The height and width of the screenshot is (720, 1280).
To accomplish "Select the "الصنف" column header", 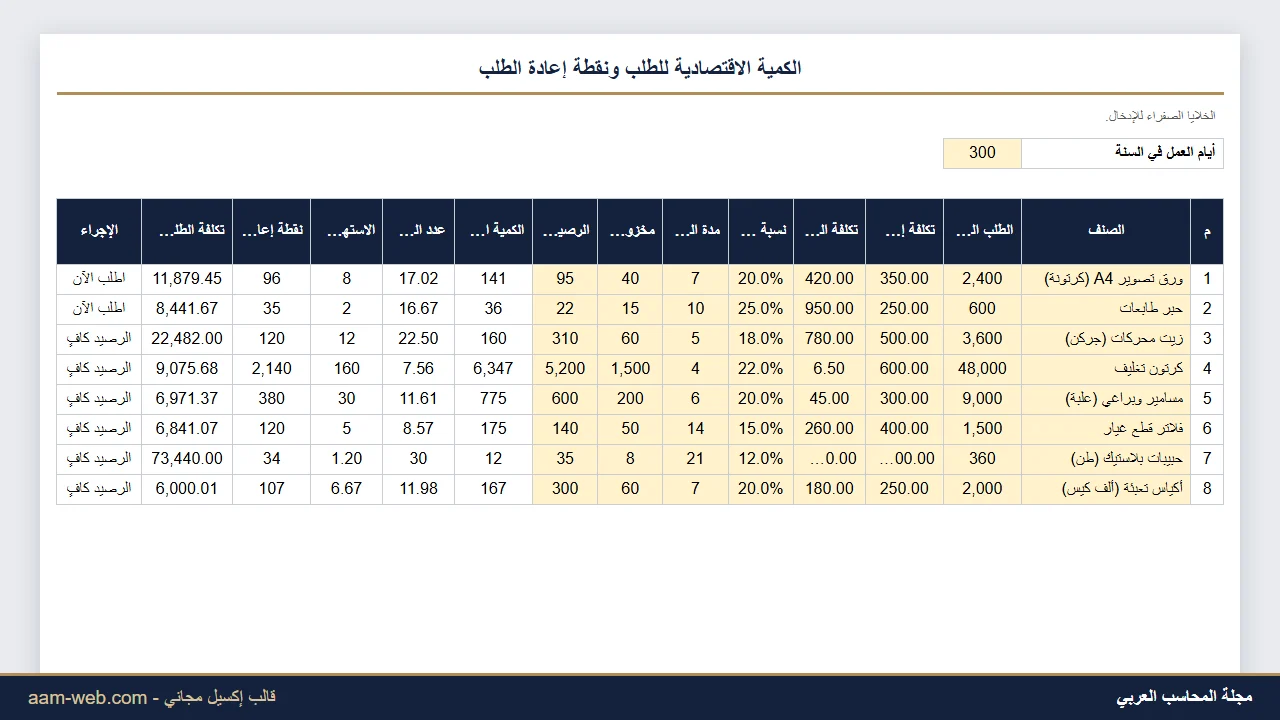I will (1106, 231).
